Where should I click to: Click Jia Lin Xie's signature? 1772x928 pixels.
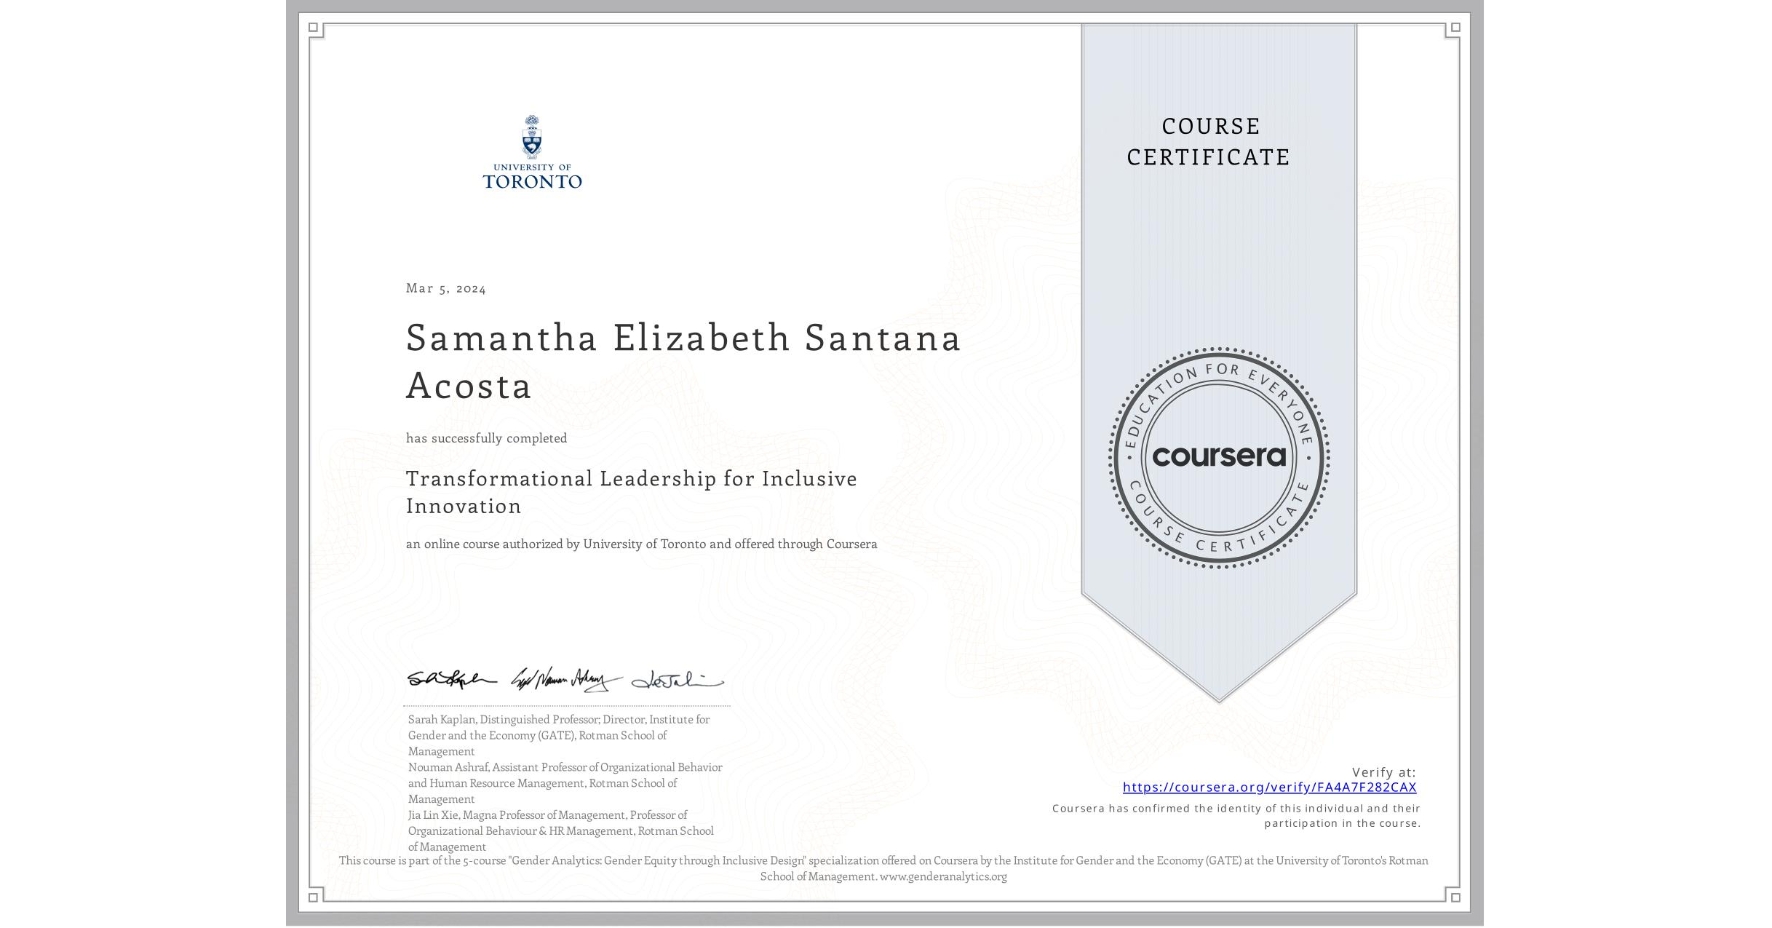pos(677,680)
